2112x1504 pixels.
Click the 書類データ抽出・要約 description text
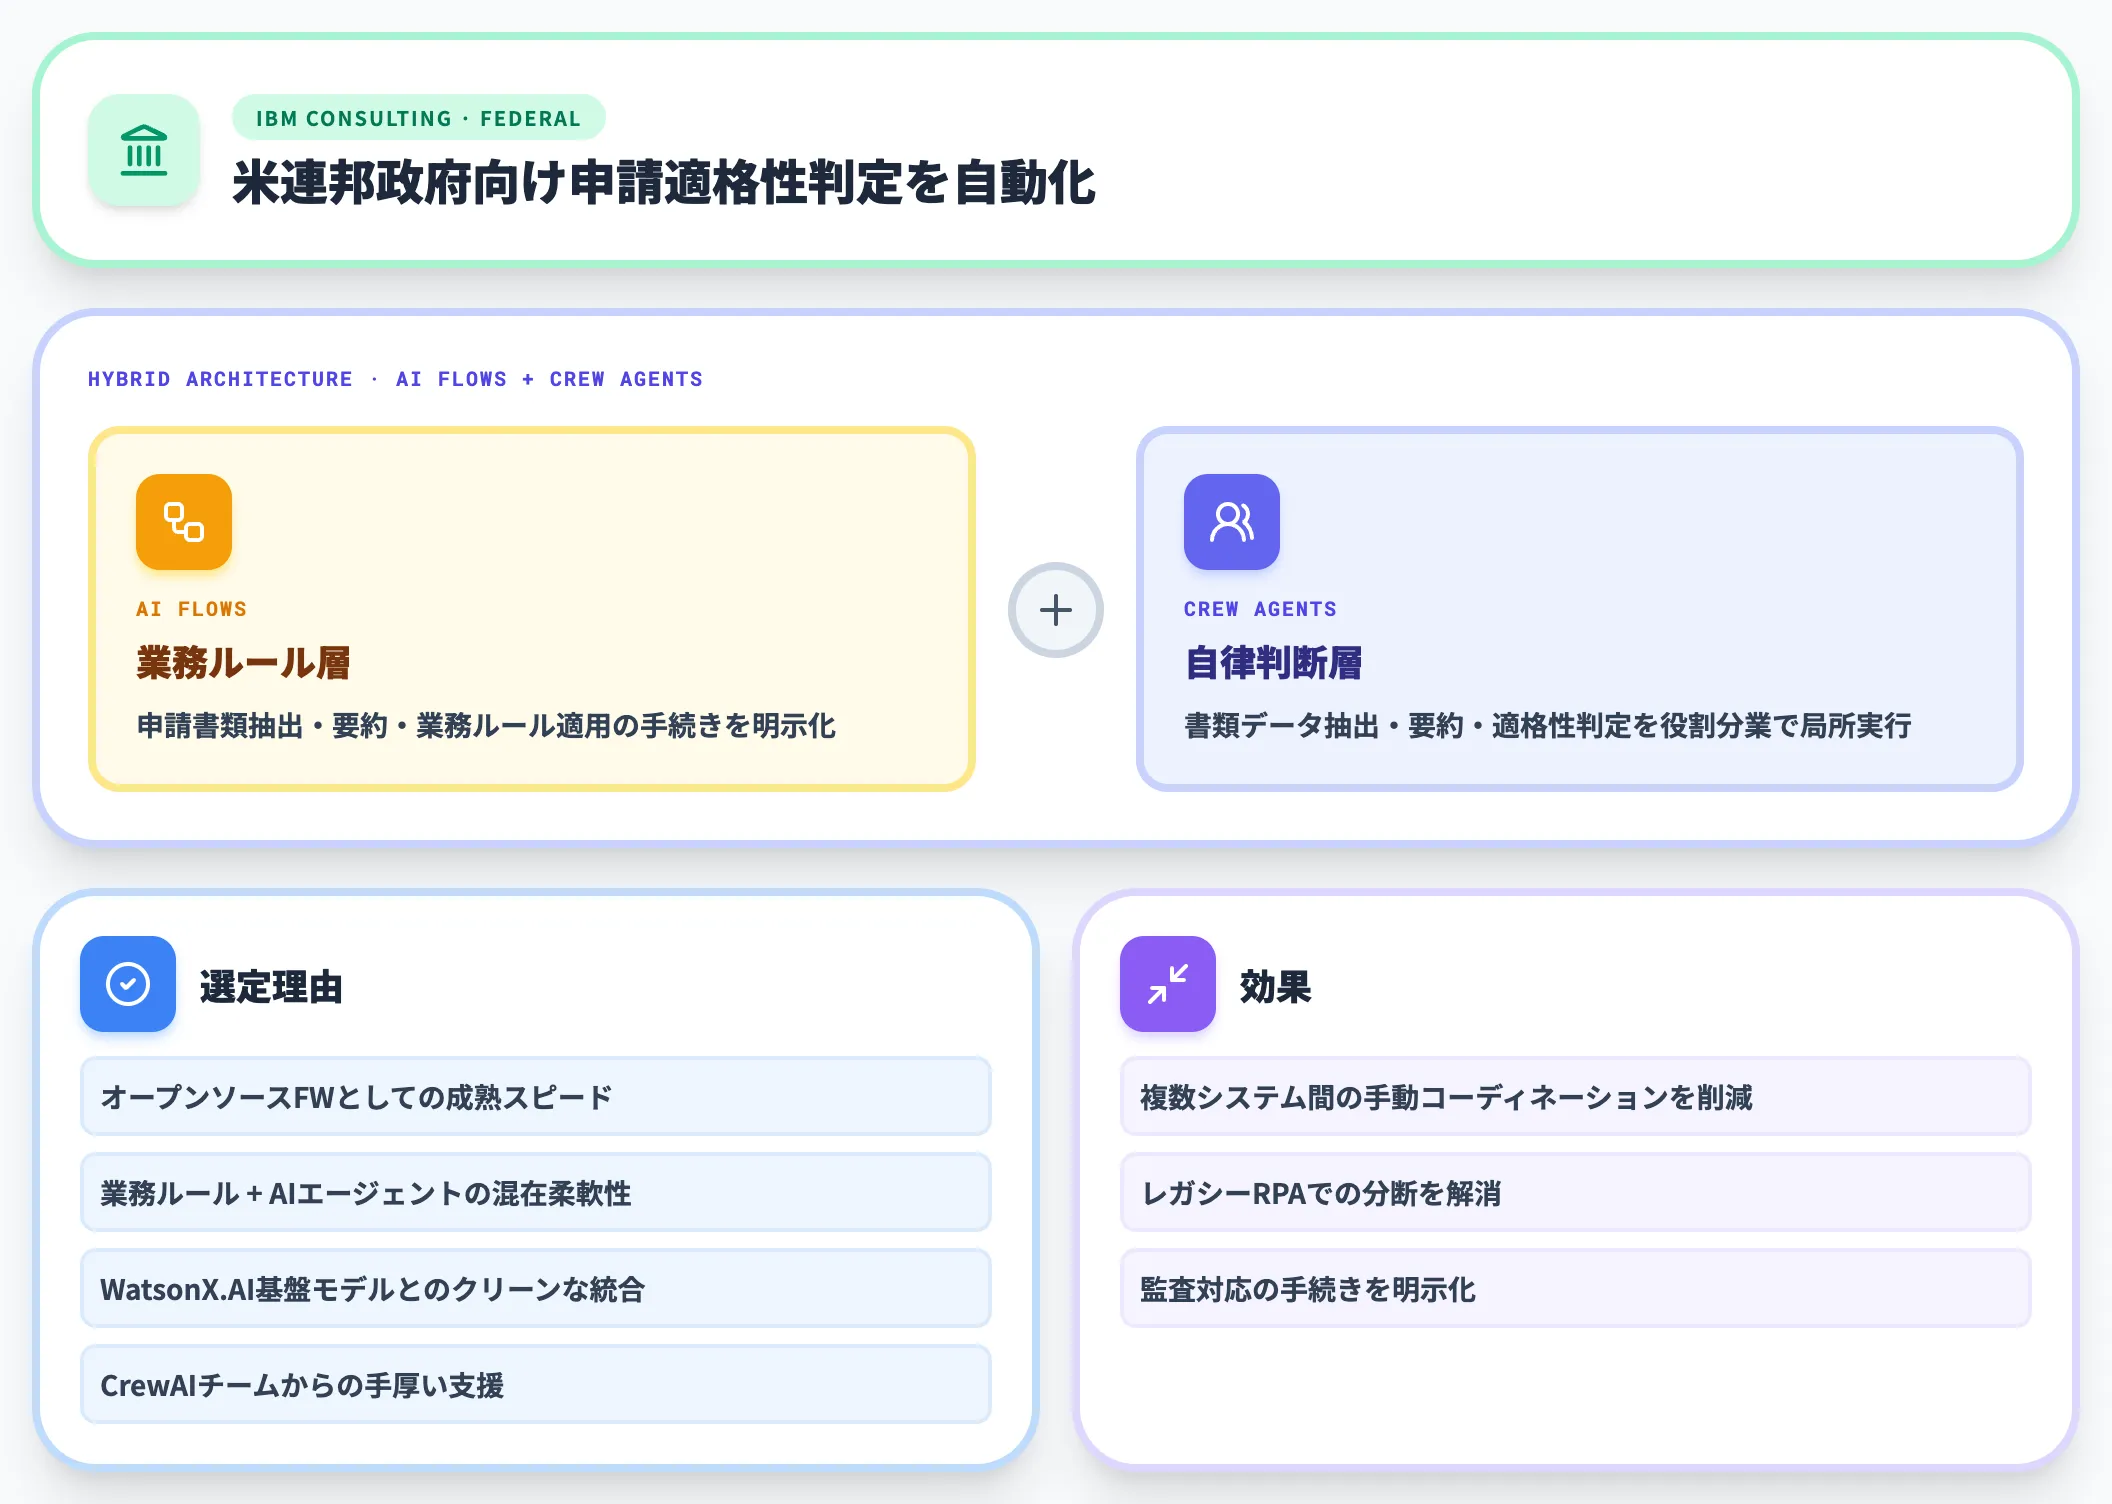1548,726
